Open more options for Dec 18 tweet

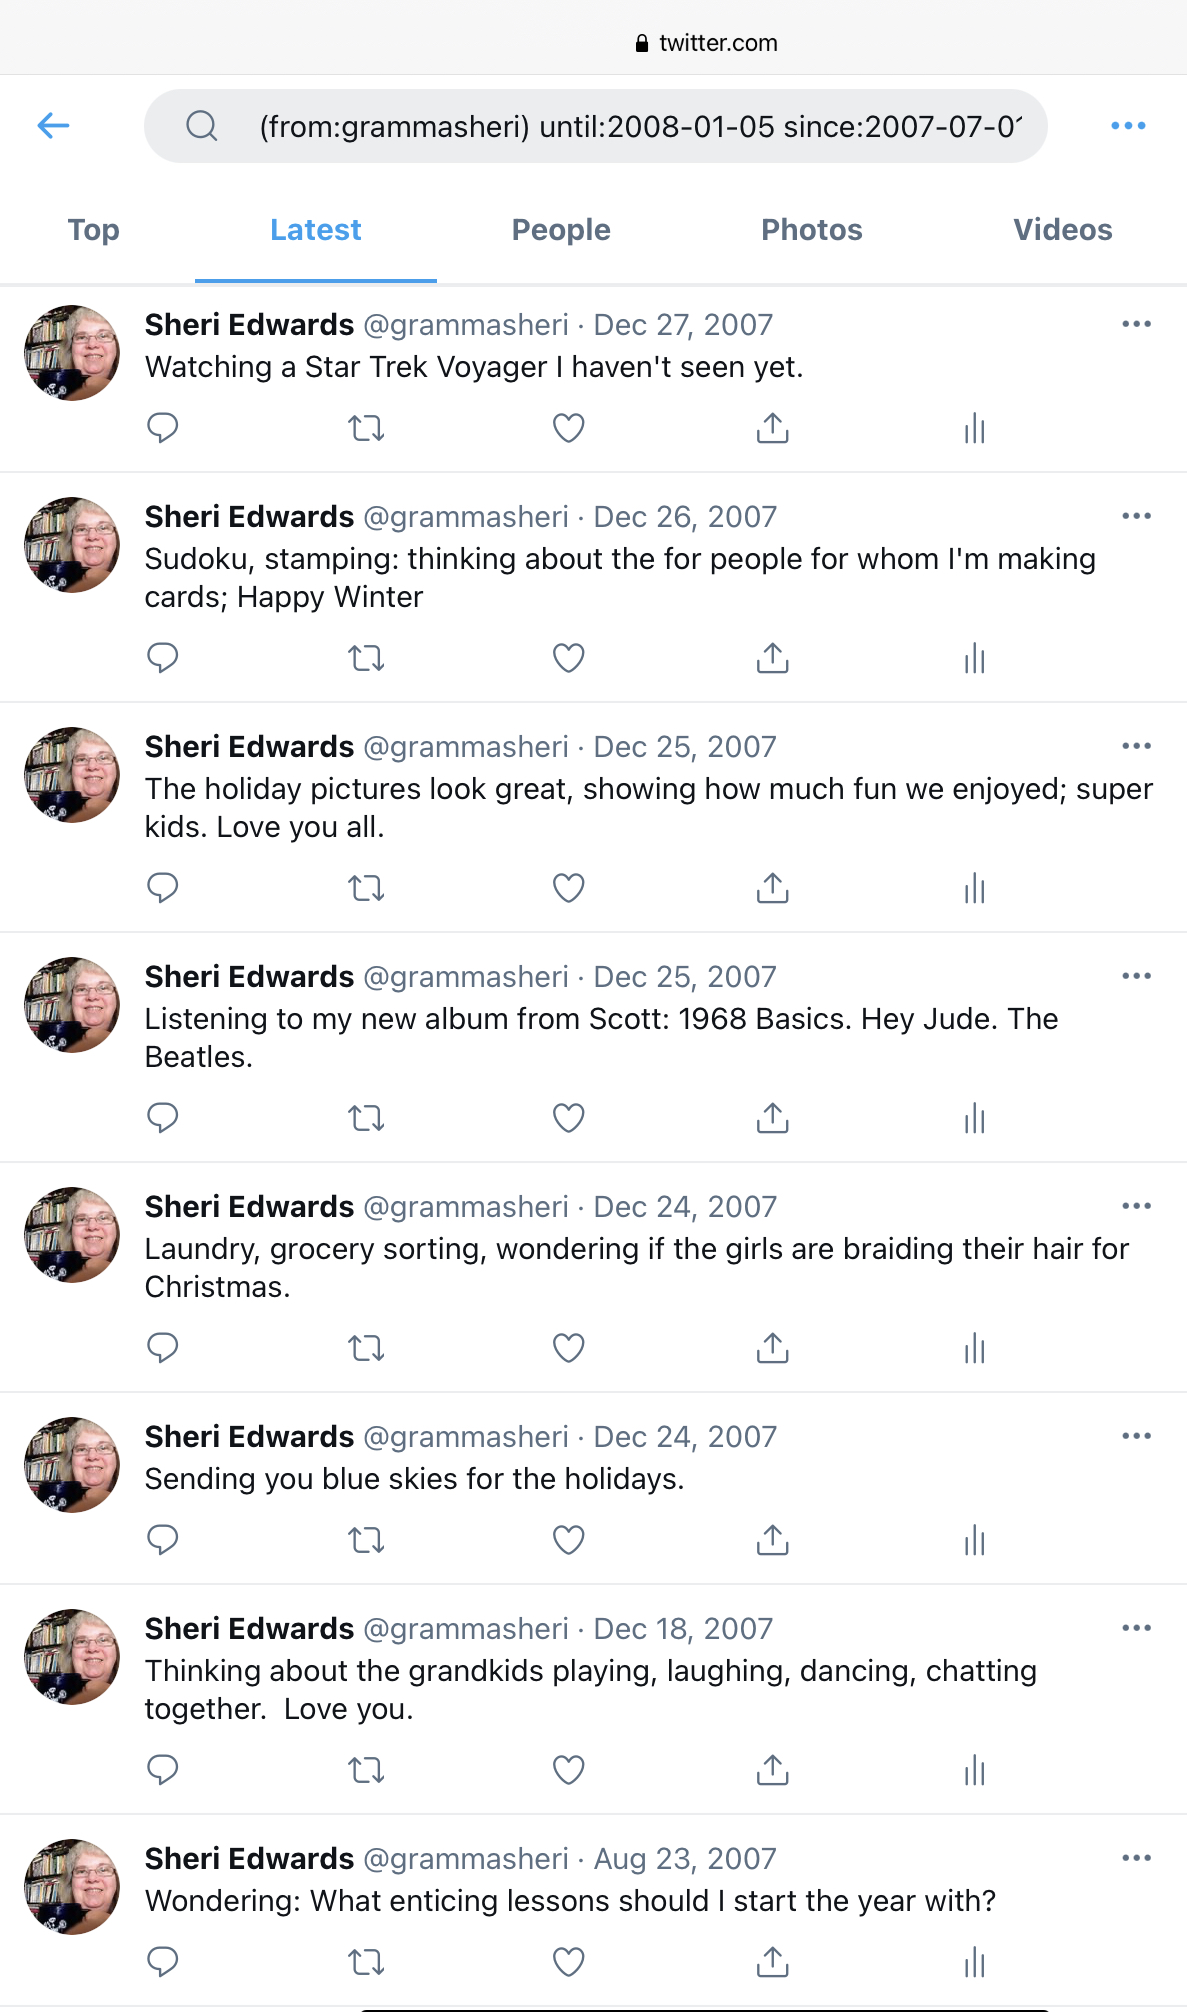click(x=1136, y=1628)
